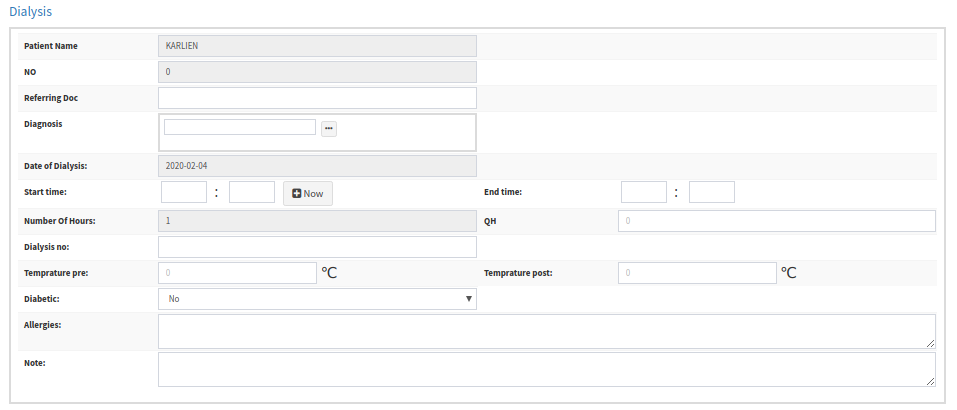Viewport: 957px width, 410px height.
Task: Click the NO field showing 0
Action: (x=317, y=72)
